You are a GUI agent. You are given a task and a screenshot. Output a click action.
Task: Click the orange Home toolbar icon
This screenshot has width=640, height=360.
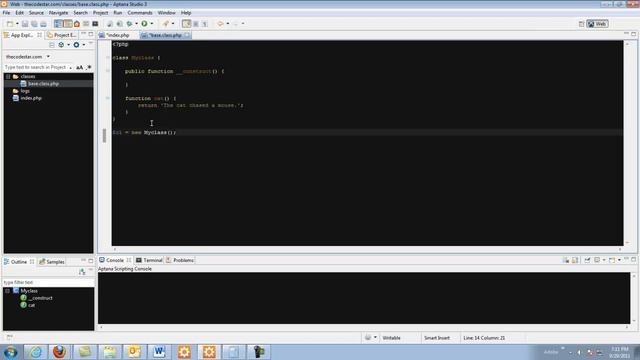pyautogui.click(x=77, y=24)
